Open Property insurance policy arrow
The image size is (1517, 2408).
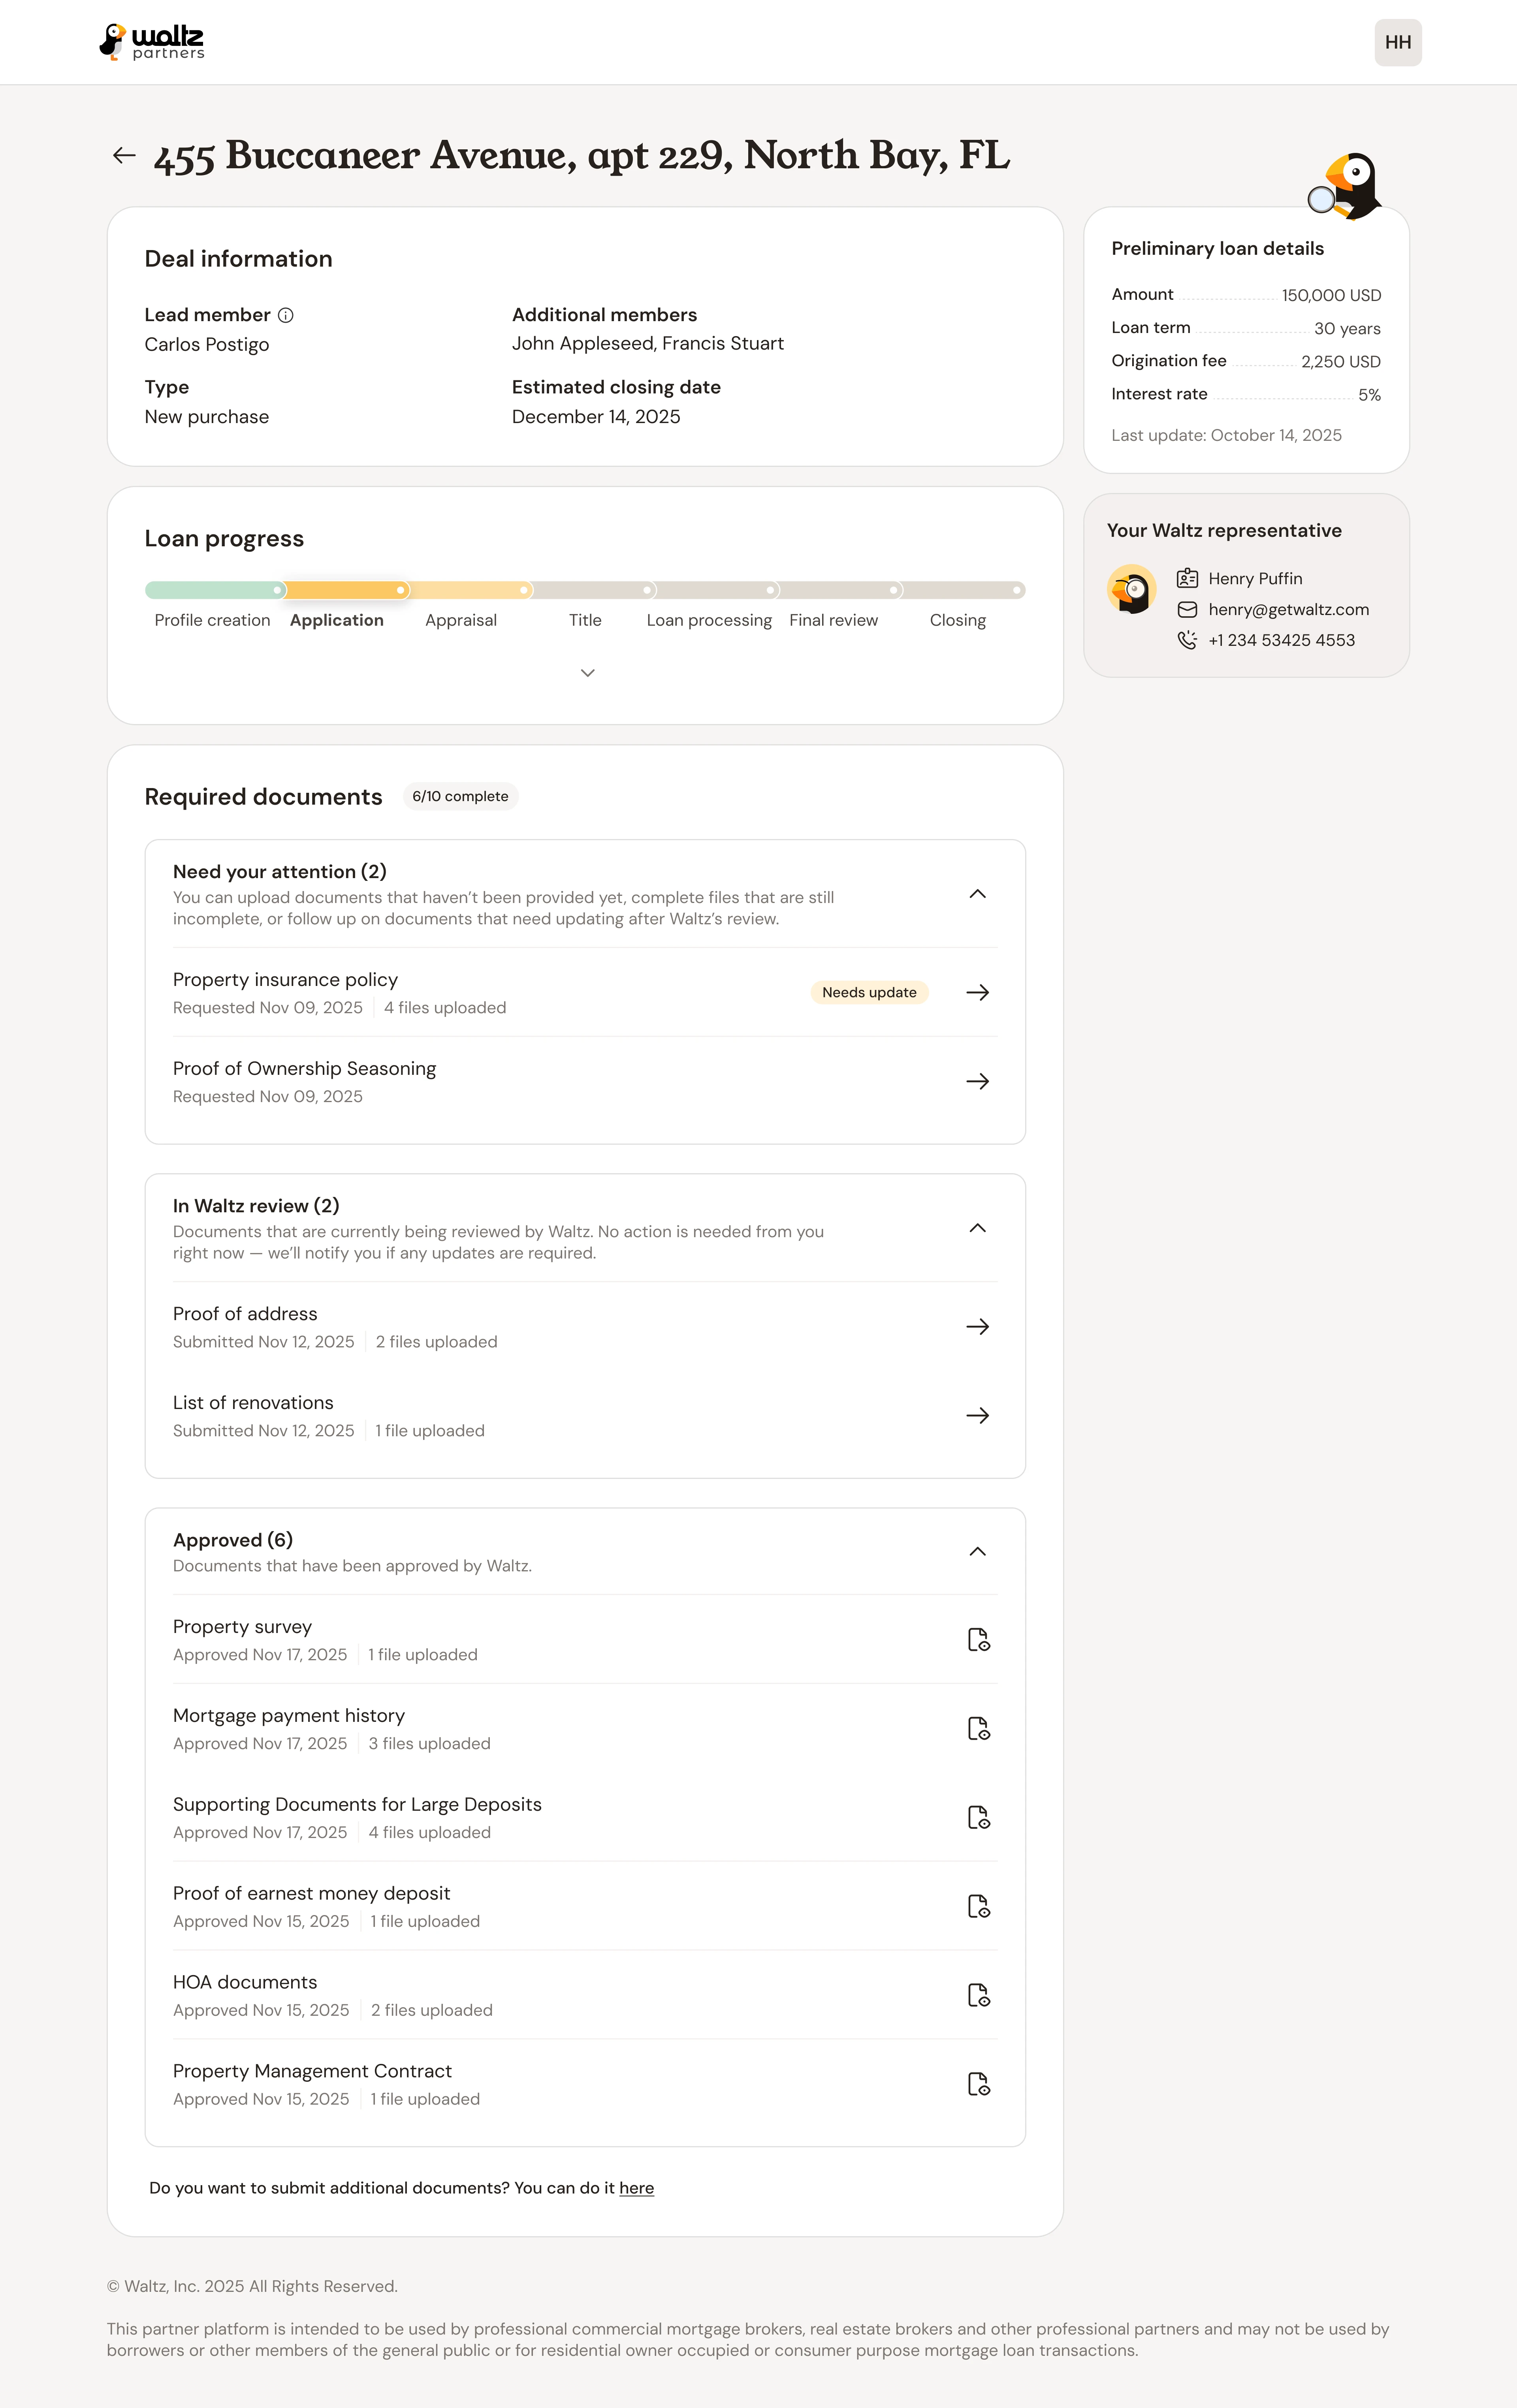coord(977,992)
